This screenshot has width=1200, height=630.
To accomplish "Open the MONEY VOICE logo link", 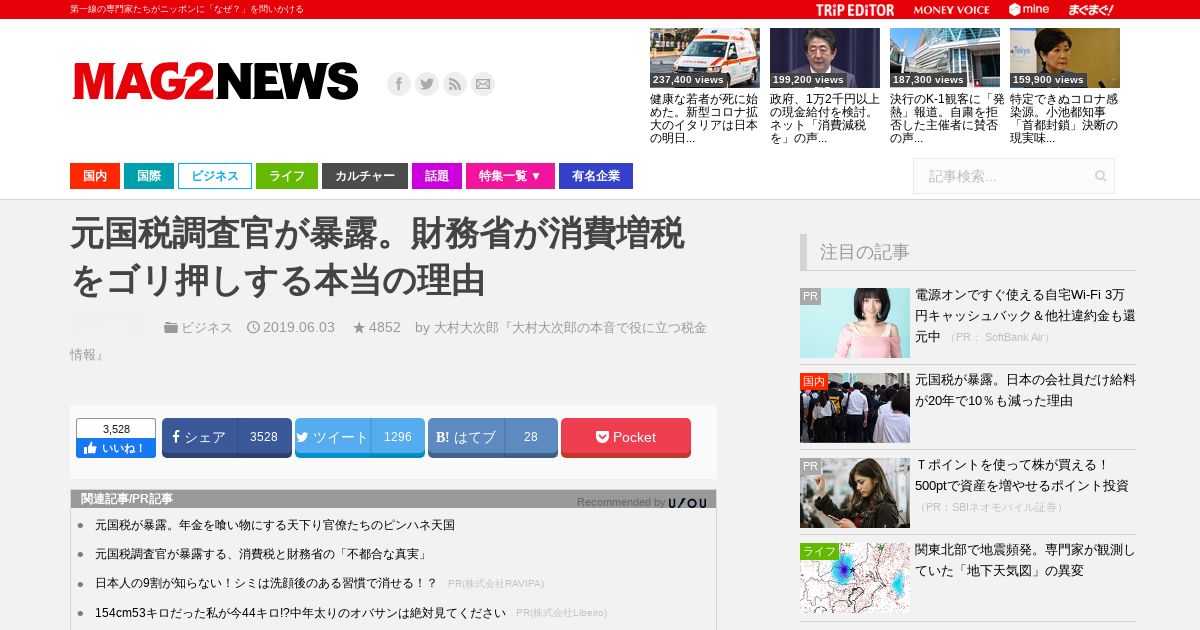I will (951, 10).
